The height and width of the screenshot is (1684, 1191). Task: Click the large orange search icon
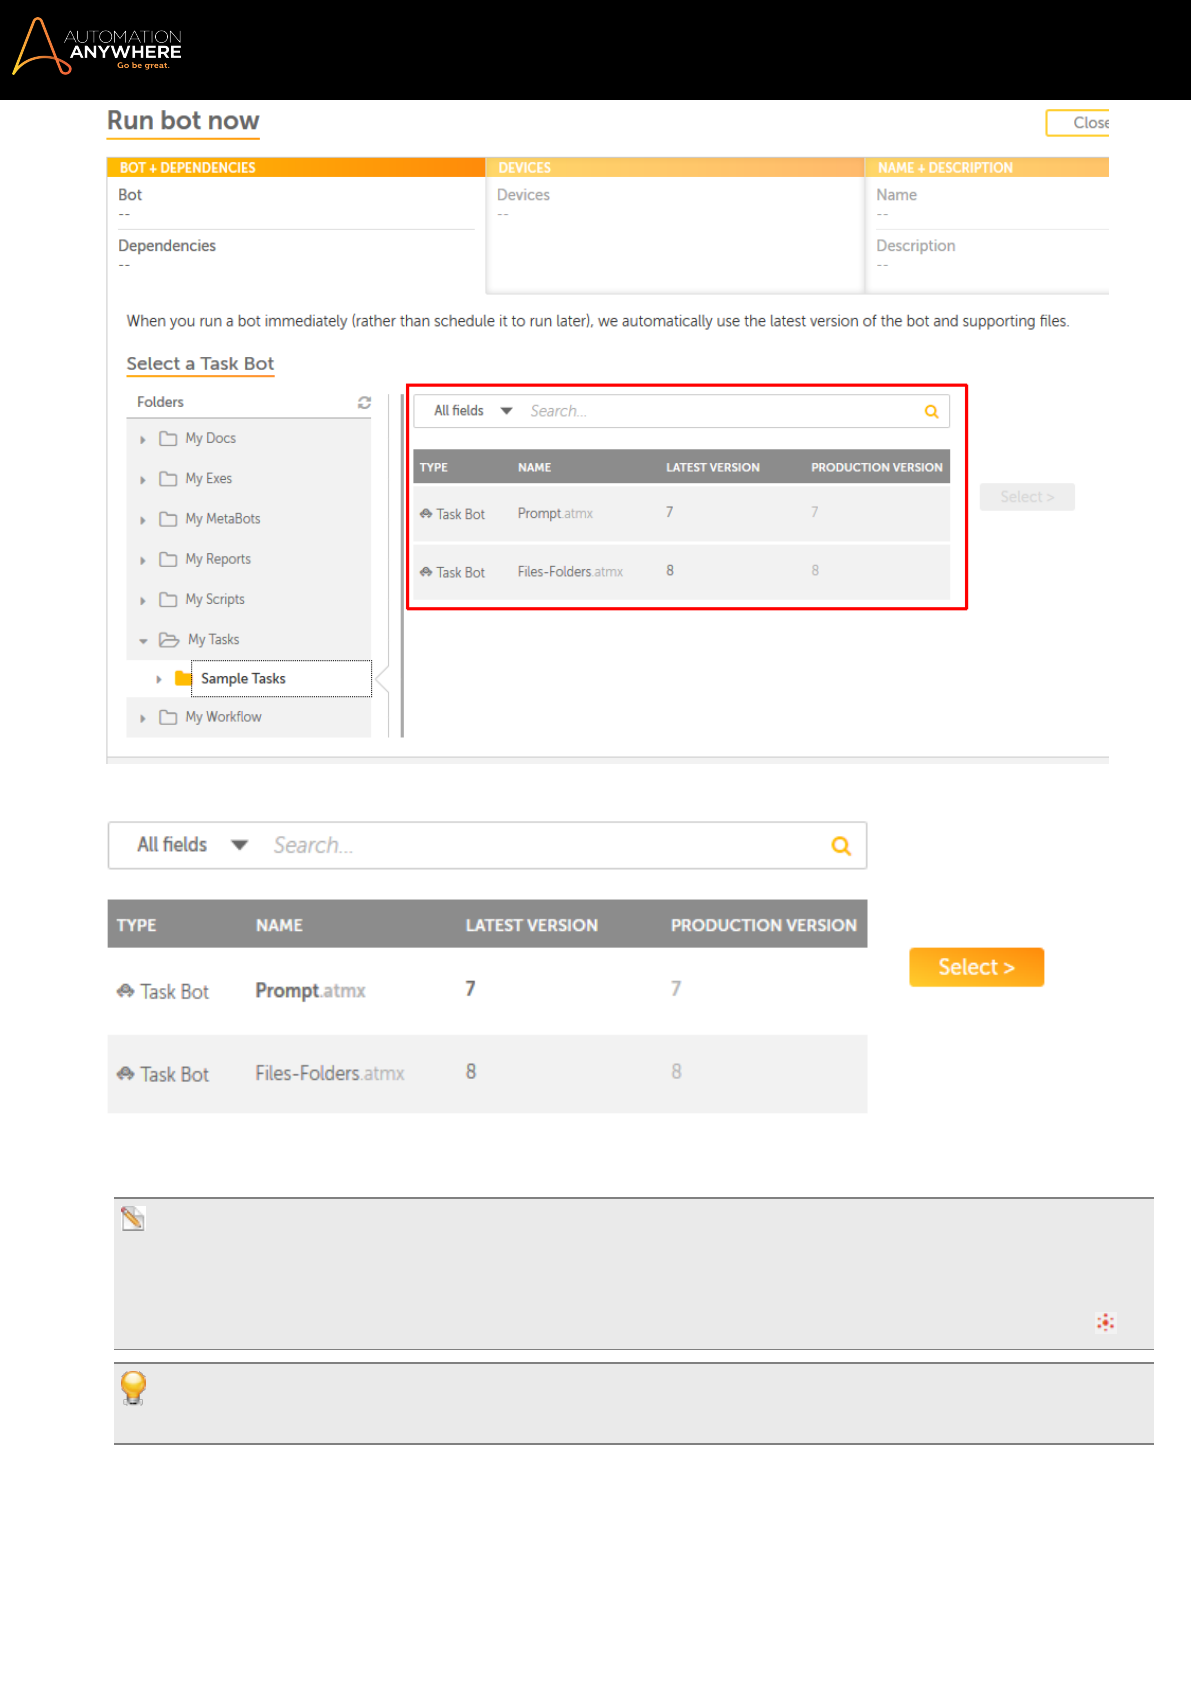tap(841, 846)
